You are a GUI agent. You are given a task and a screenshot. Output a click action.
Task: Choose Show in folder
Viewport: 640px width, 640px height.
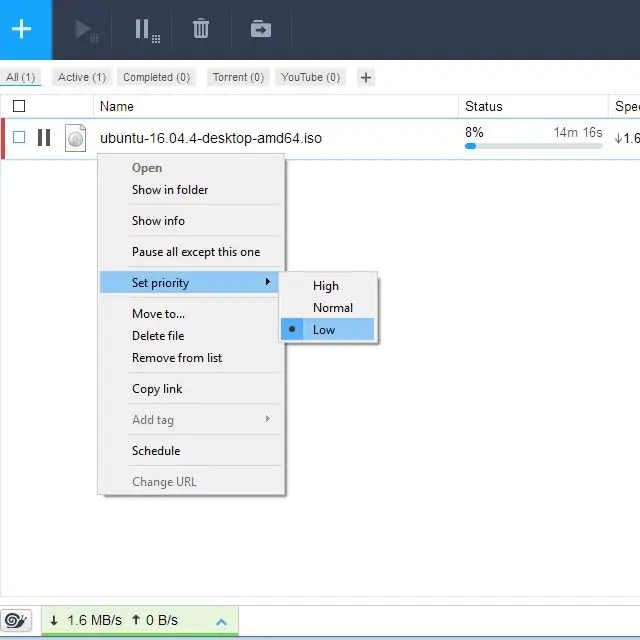[170, 190]
